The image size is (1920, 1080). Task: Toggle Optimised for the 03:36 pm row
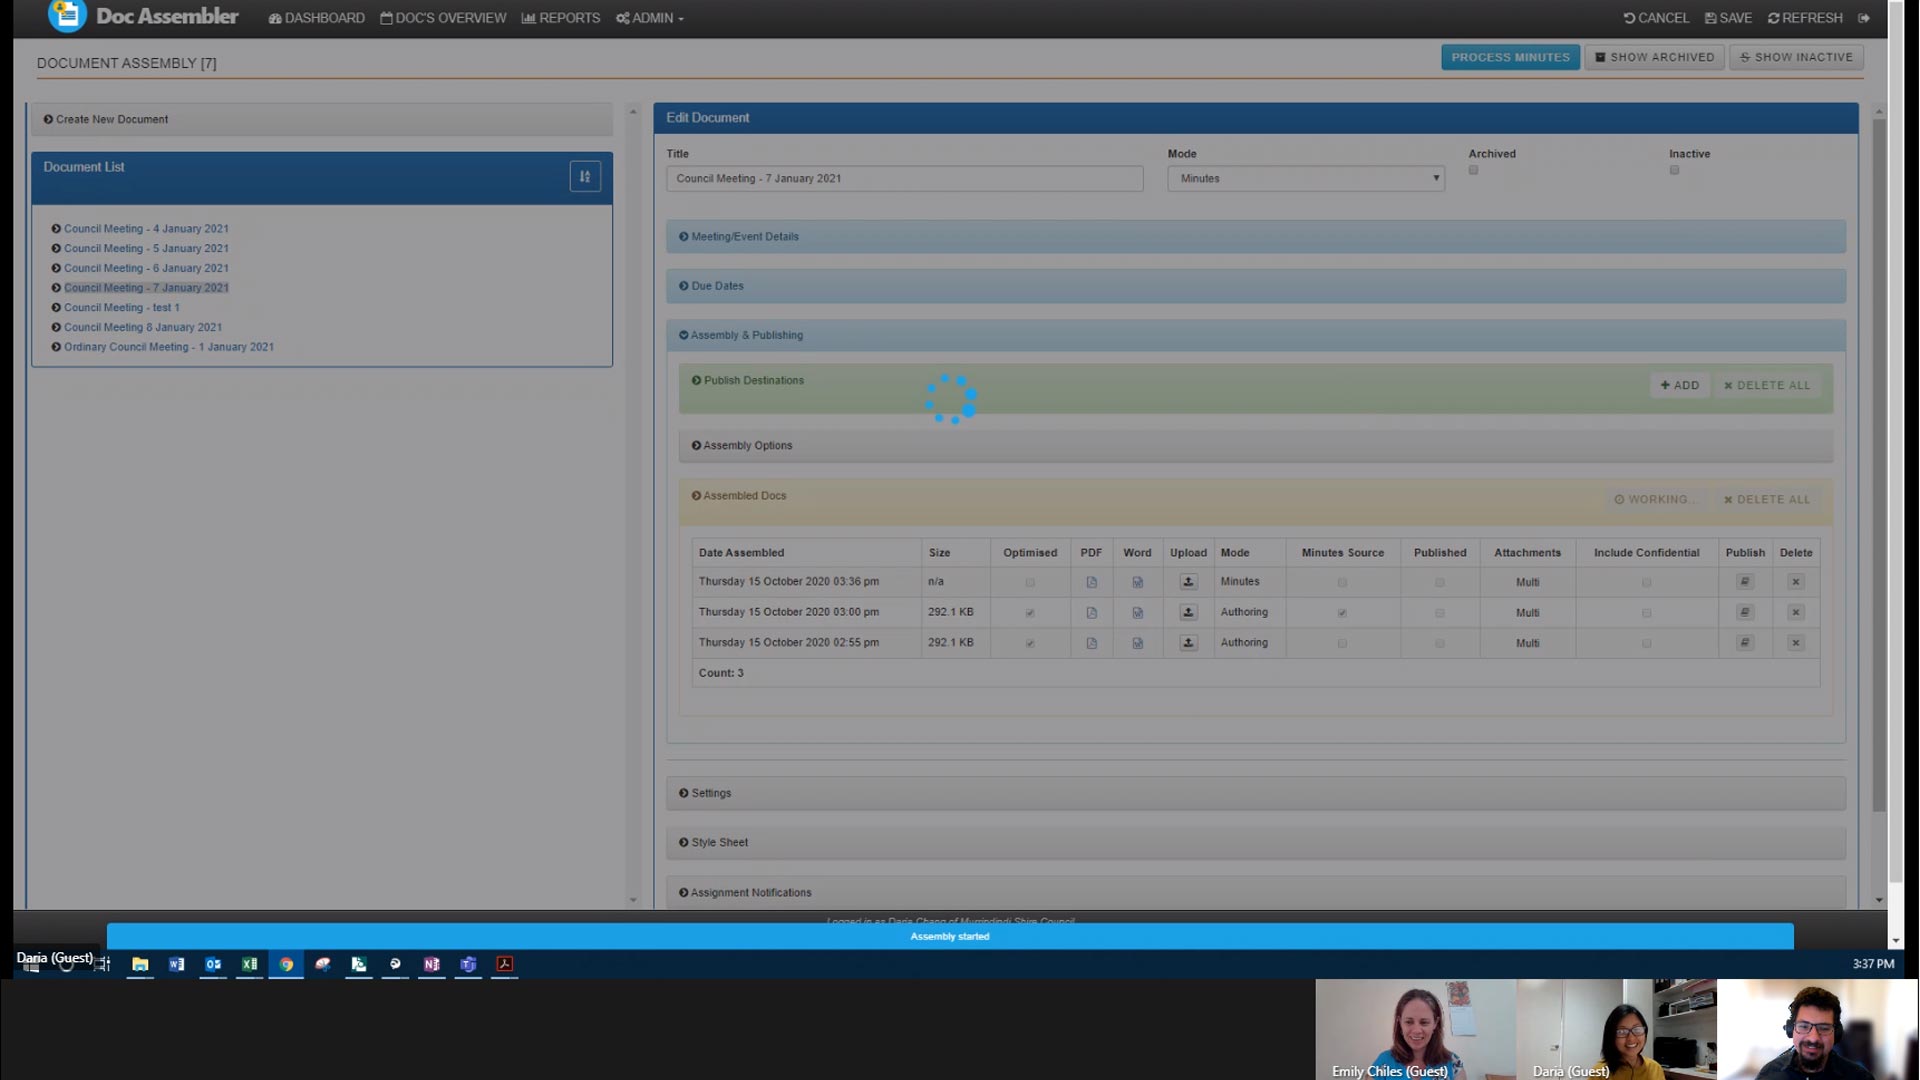(x=1030, y=583)
